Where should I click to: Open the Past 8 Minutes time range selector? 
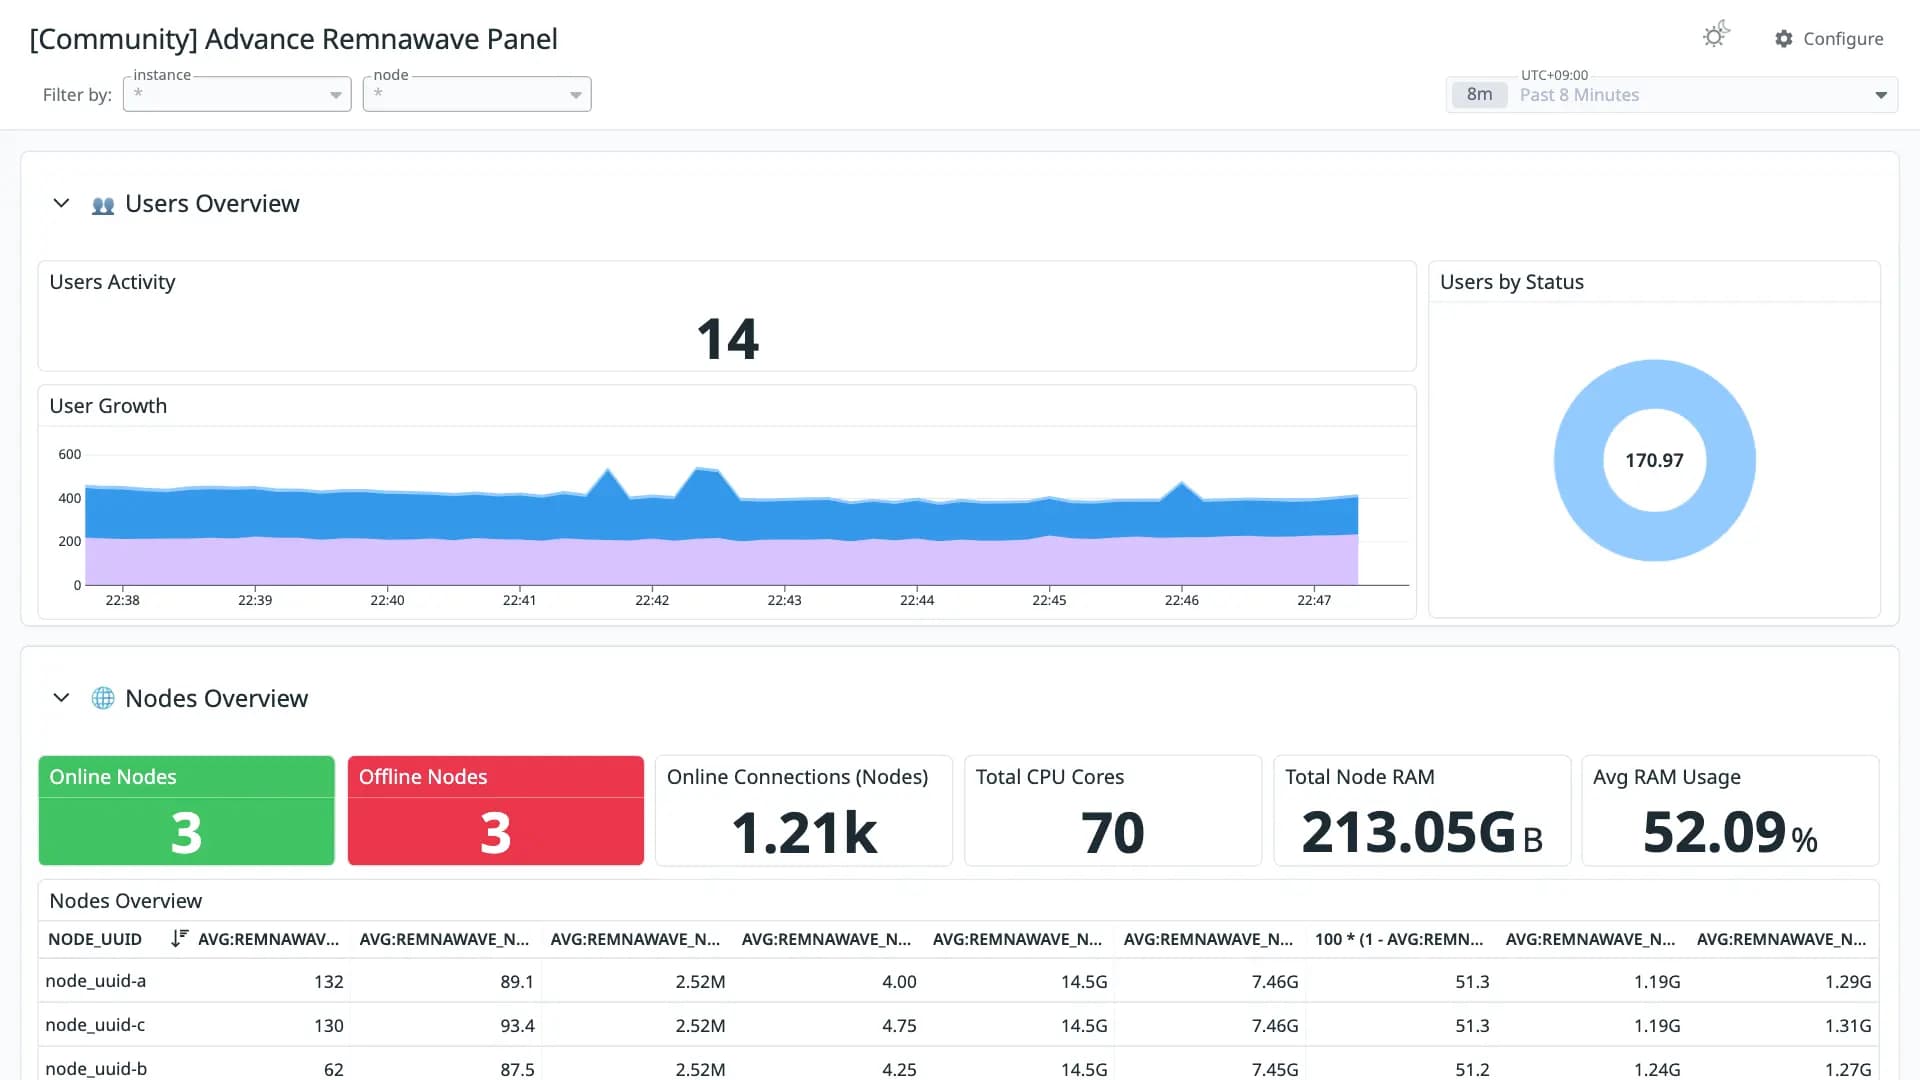coord(1671,95)
